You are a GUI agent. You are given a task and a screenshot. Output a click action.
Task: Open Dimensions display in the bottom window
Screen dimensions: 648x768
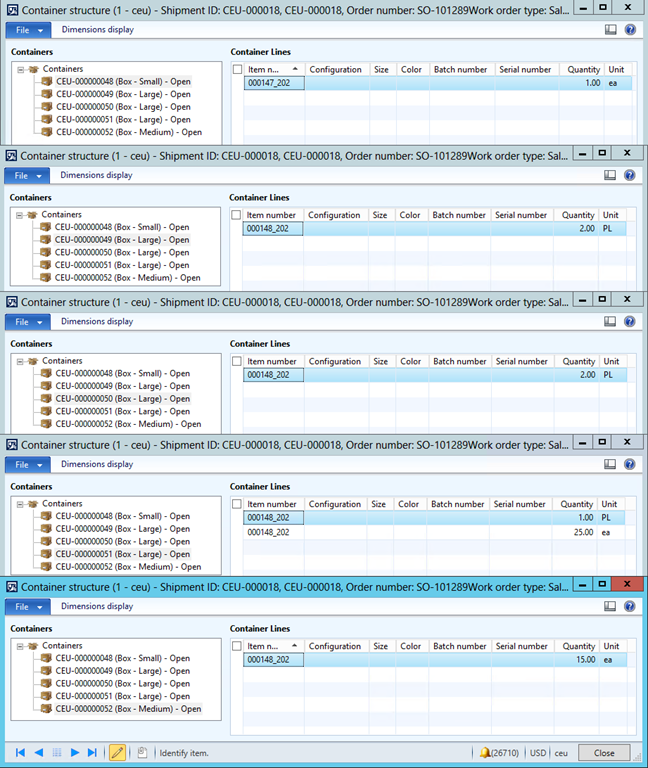(97, 607)
